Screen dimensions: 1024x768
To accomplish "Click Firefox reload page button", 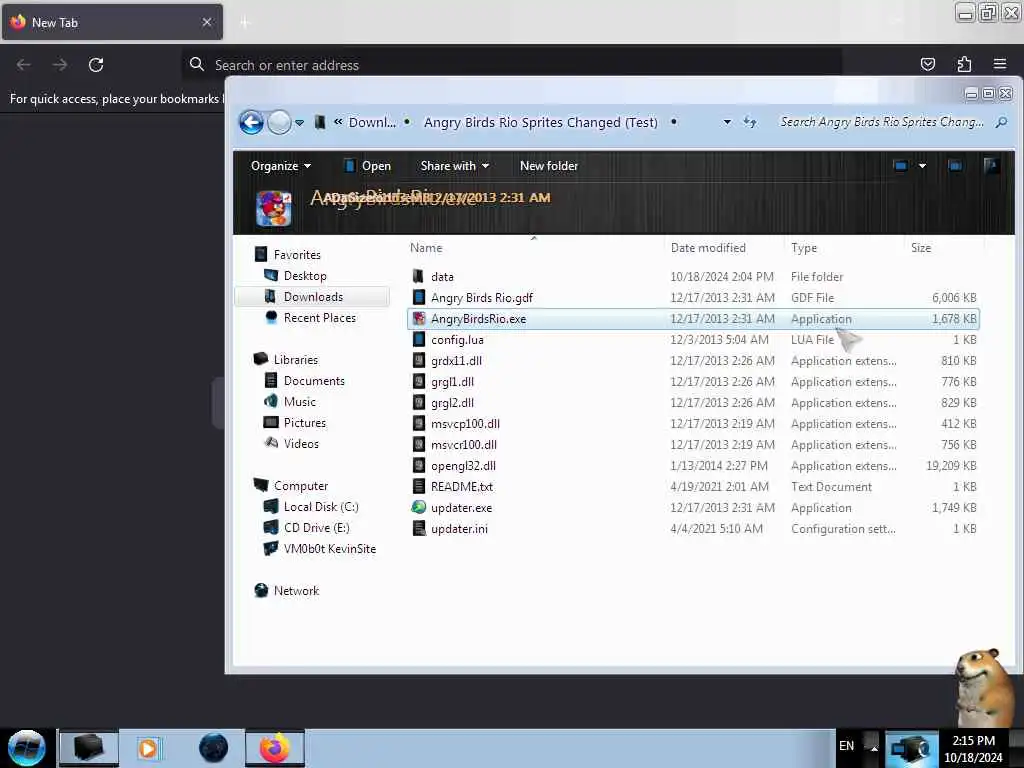I will coord(96,65).
